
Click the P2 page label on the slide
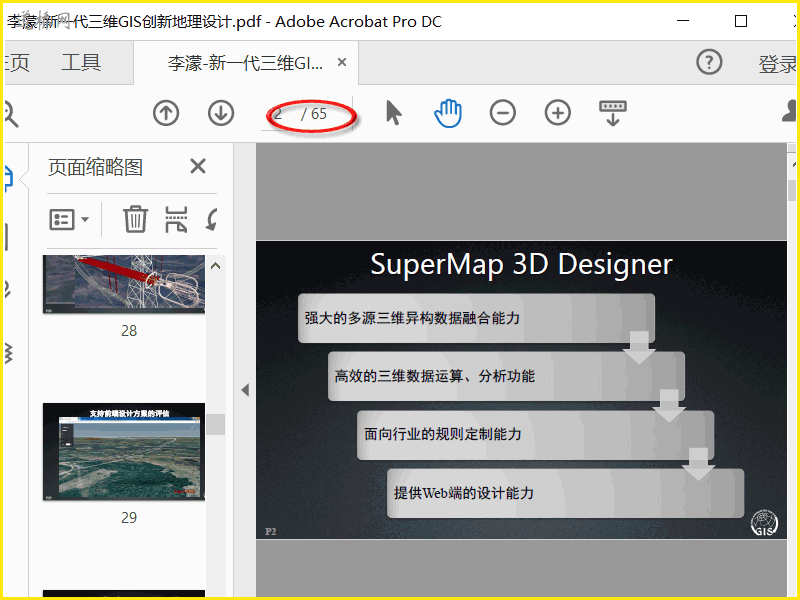point(270,532)
